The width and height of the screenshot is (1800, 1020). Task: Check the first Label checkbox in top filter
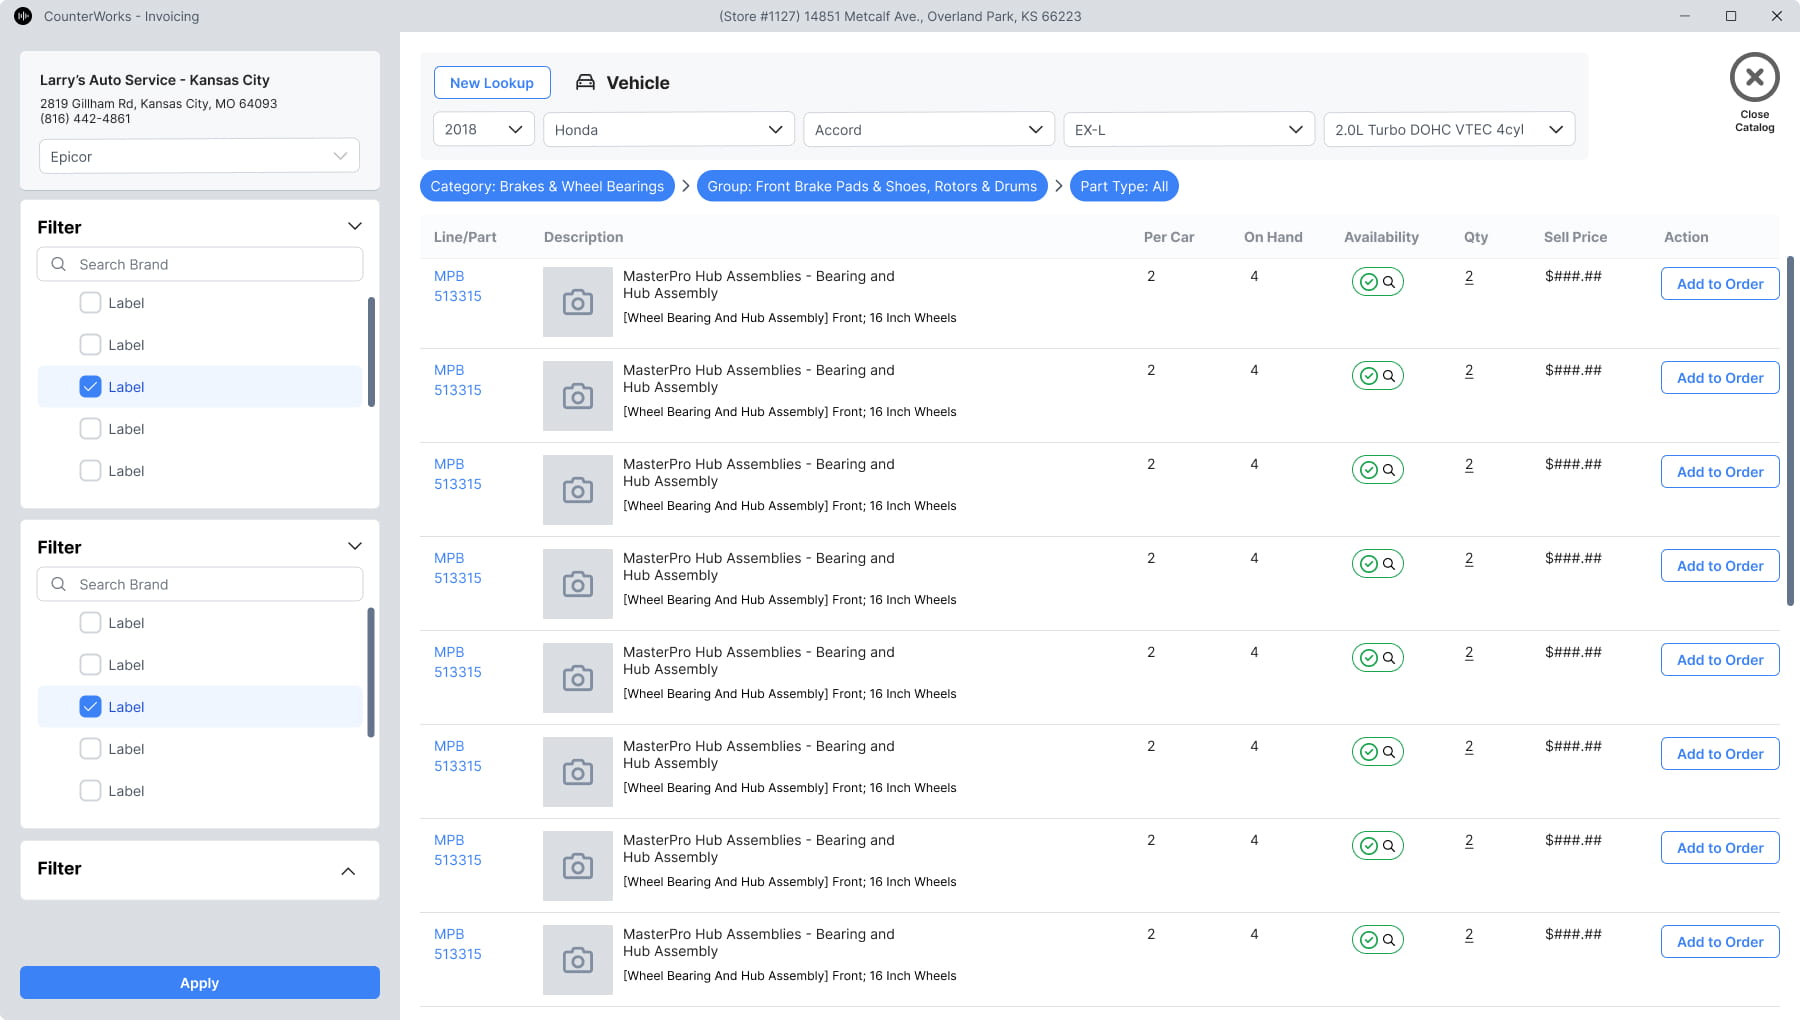(90, 303)
